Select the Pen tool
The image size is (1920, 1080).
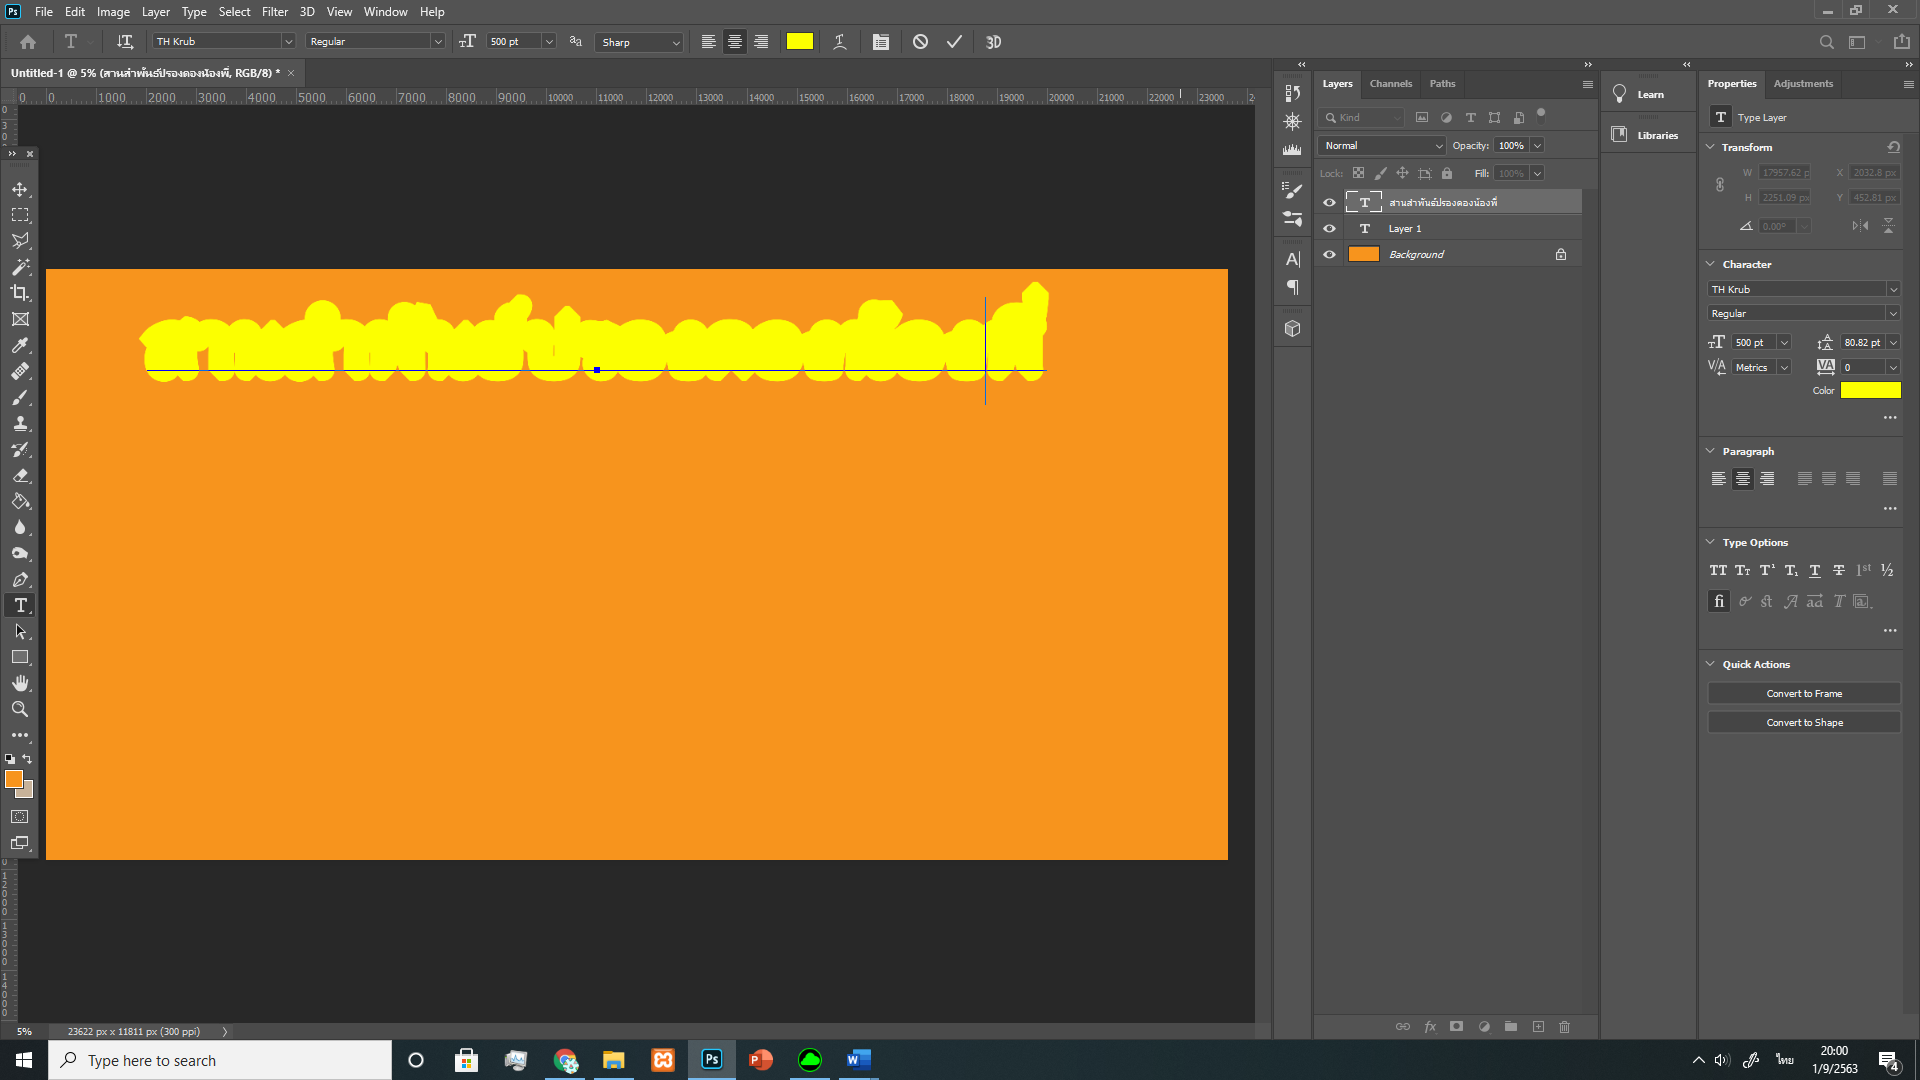point(20,579)
